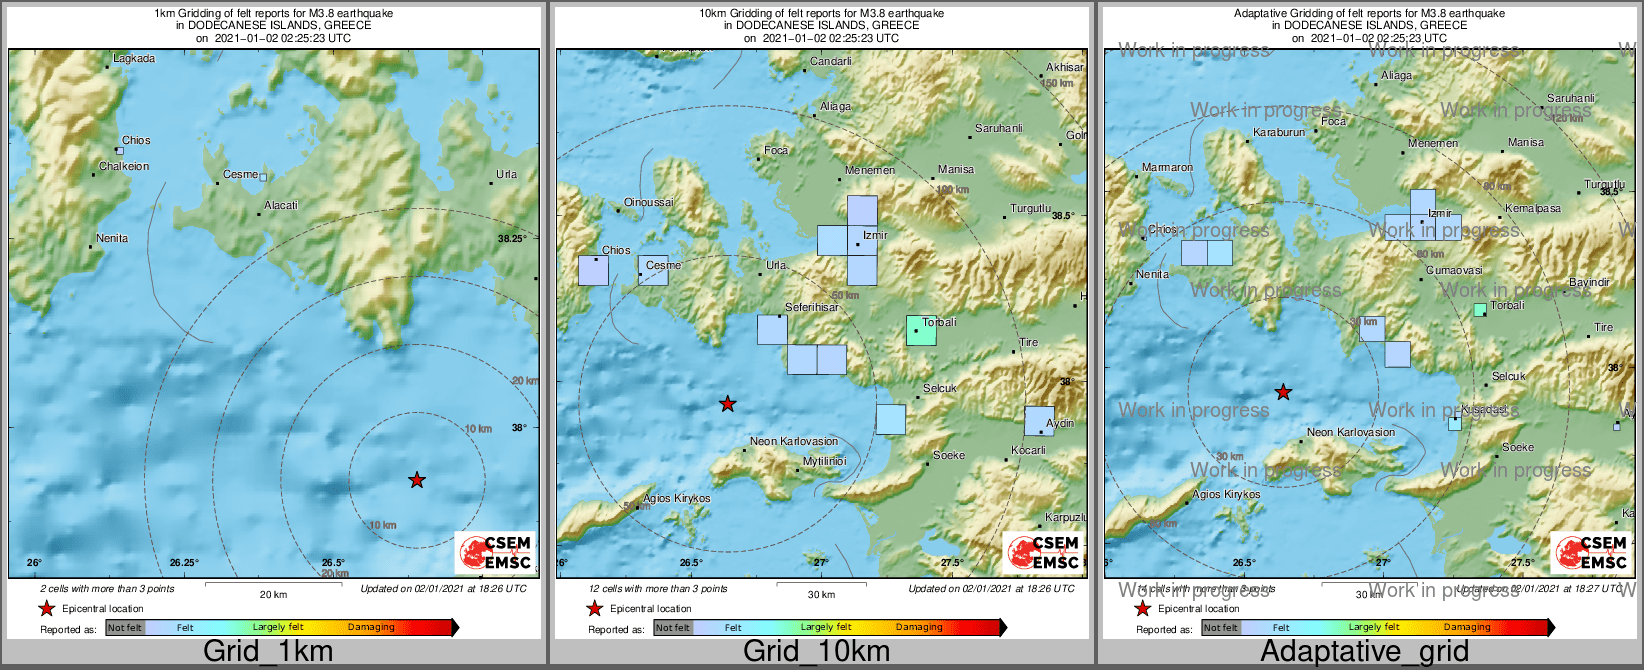Click the Lagkada label on the Grid_1km map
This screenshot has width=1644, height=670.
coord(134,59)
